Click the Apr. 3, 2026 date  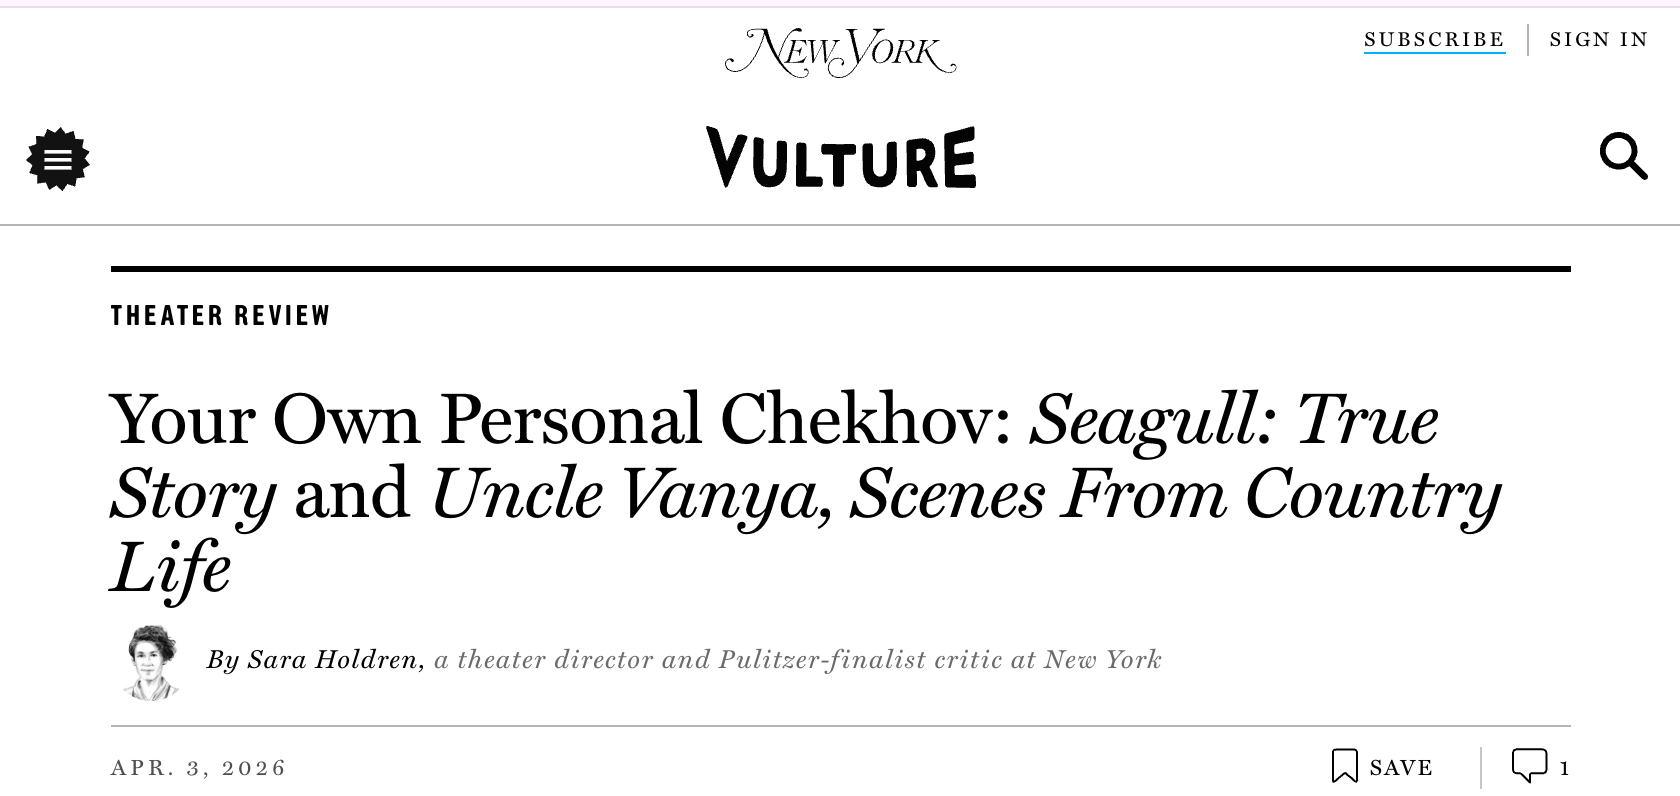[x=198, y=768]
